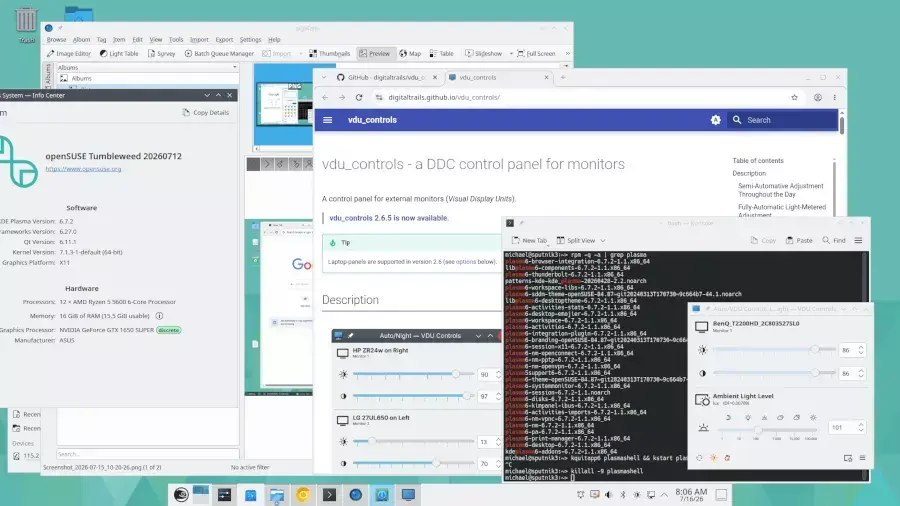
Task: Show memory info icon next to RAM
Action: pos(159,316)
